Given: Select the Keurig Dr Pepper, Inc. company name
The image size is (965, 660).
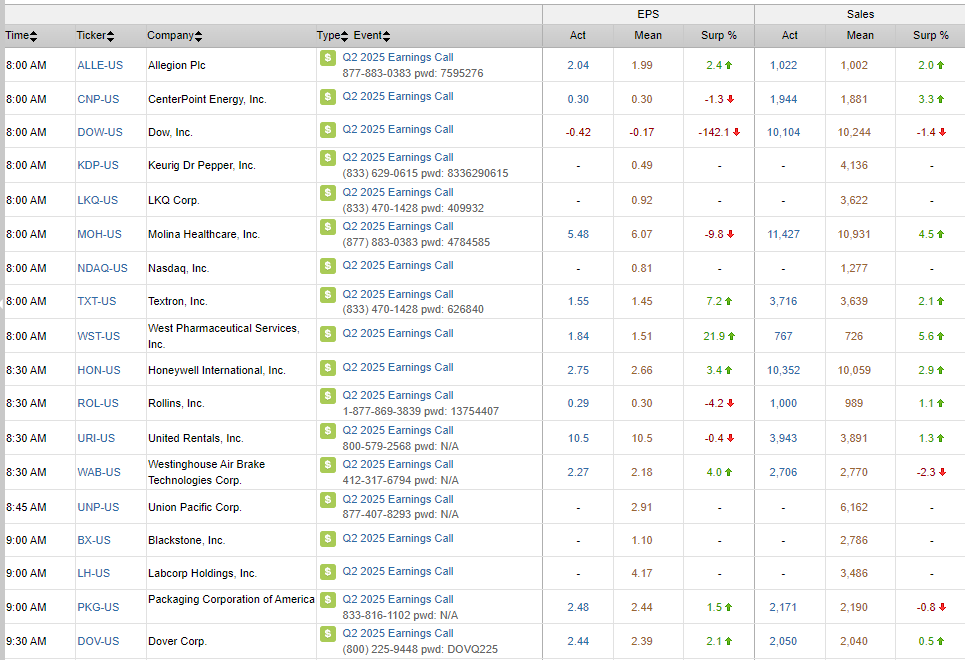Looking at the screenshot, I should pos(201,166).
